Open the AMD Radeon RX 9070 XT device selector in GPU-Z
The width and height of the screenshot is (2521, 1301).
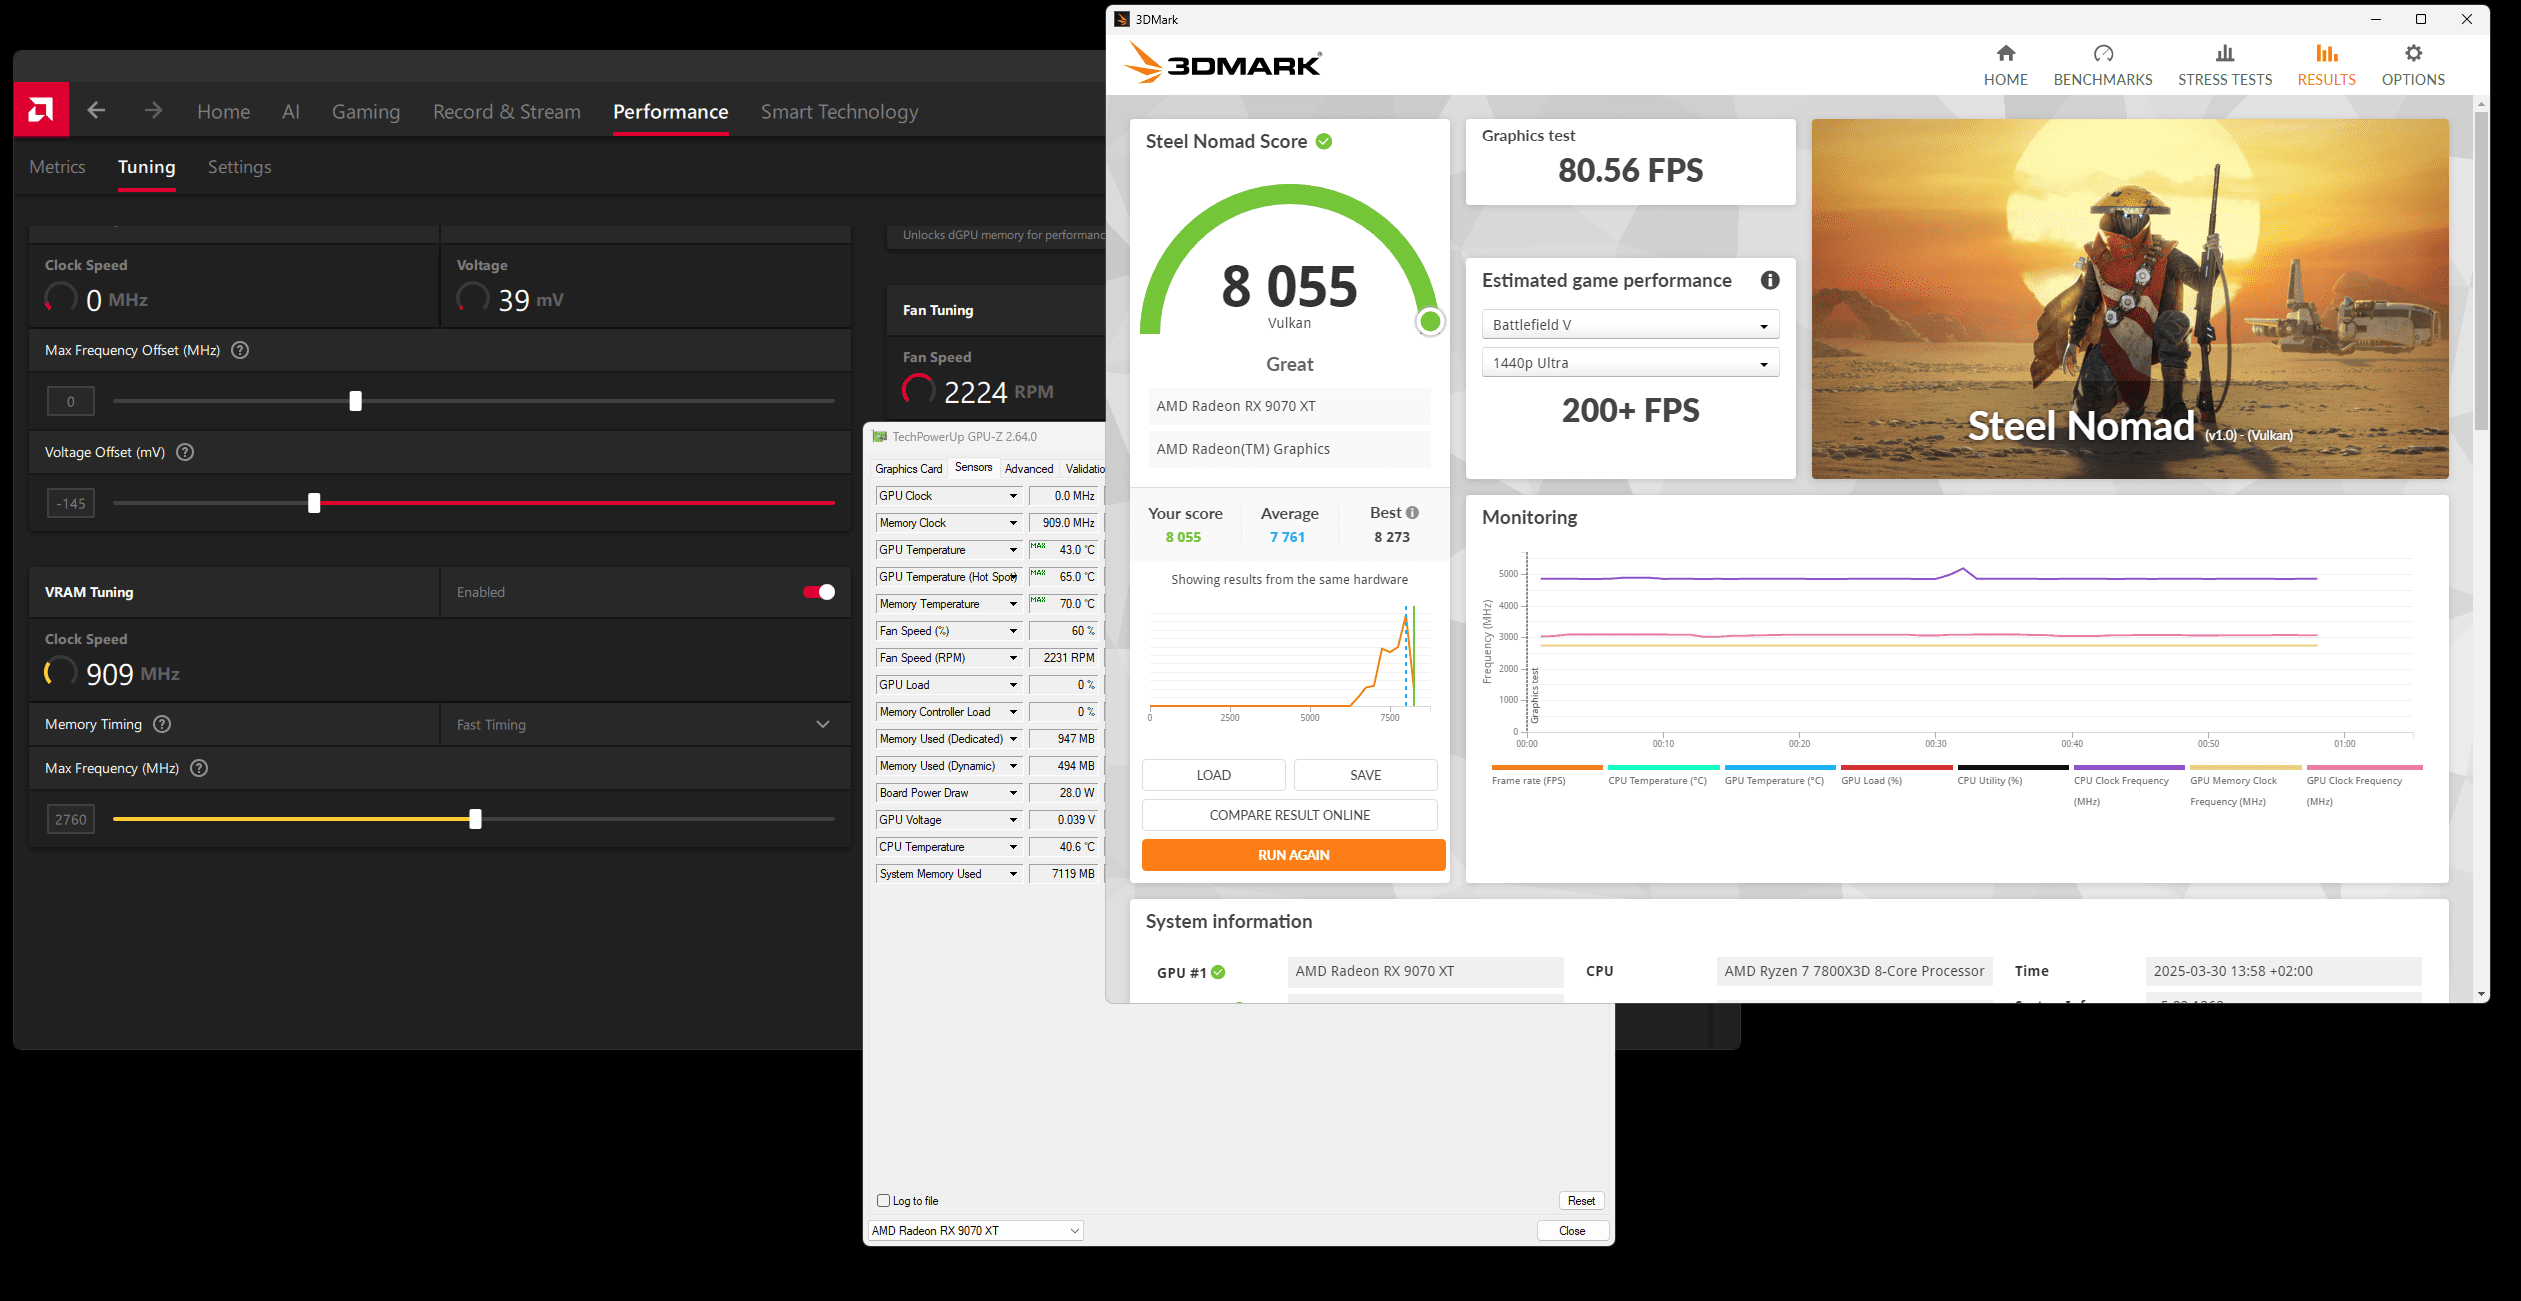tap(975, 1231)
